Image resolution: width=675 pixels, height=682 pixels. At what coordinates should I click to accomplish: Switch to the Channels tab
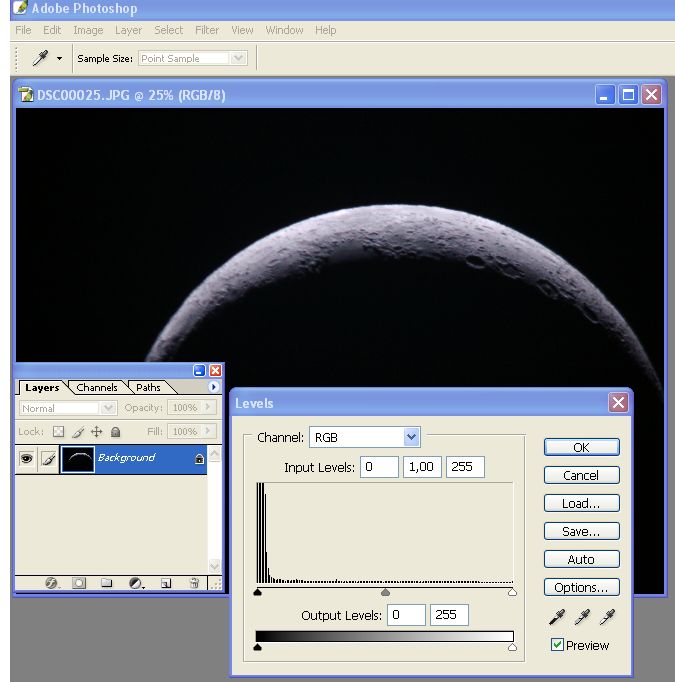(97, 387)
